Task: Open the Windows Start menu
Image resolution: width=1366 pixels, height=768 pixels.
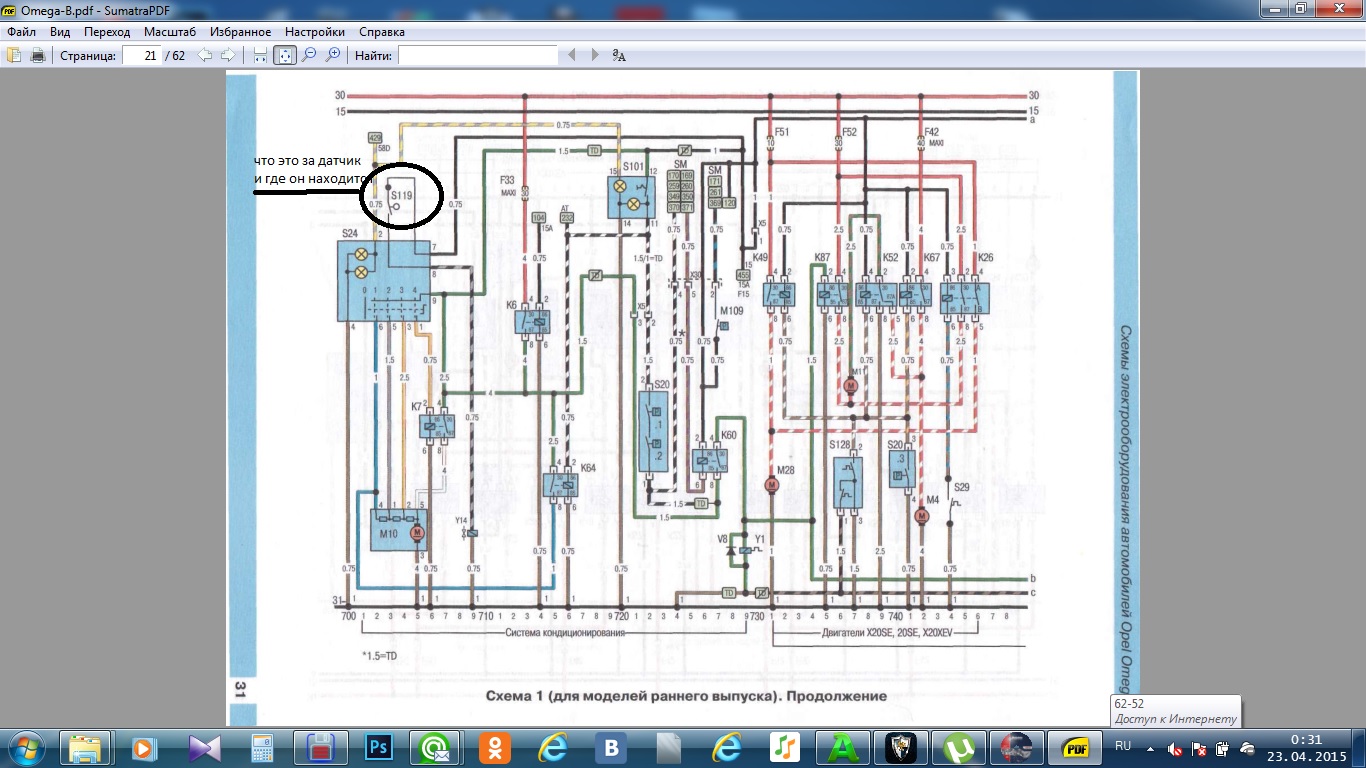Action: [27, 747]
